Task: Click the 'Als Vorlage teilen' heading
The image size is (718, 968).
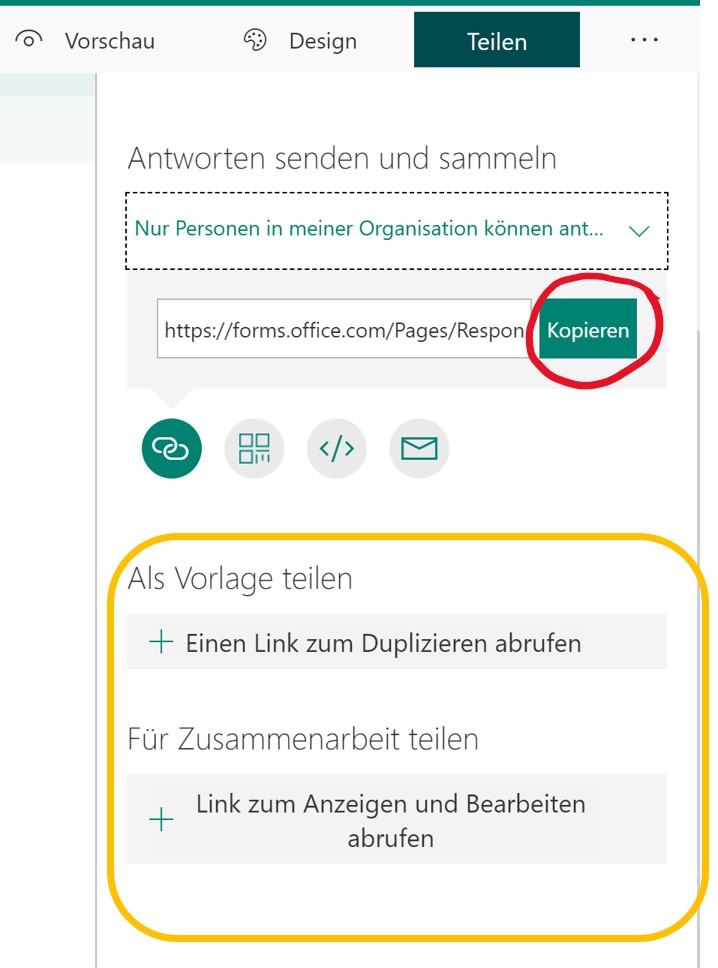Action: pyautogui.click(x=240, y=579)
